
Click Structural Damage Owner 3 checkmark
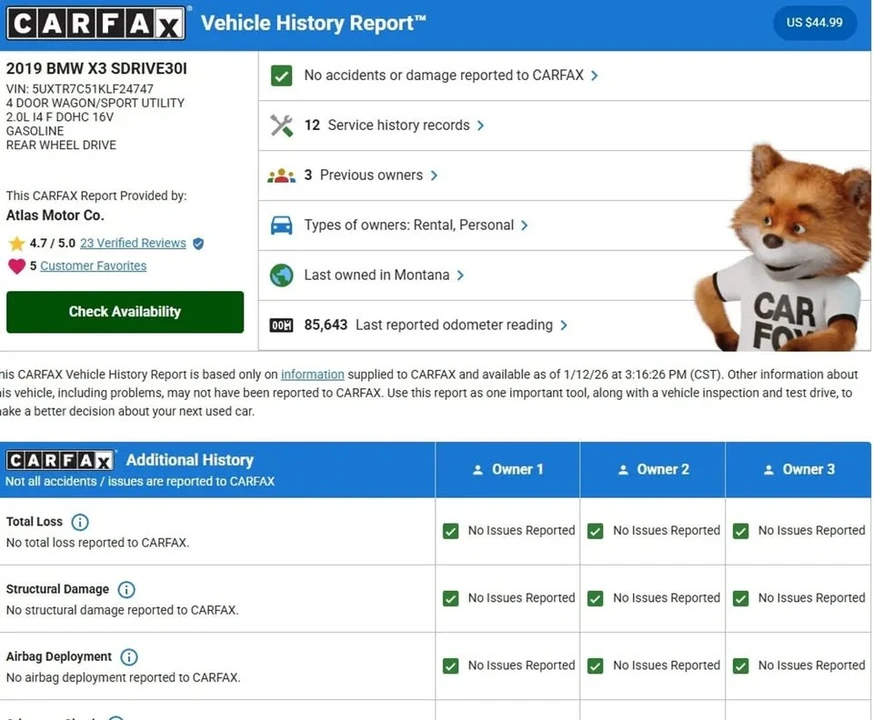point(740,599)
